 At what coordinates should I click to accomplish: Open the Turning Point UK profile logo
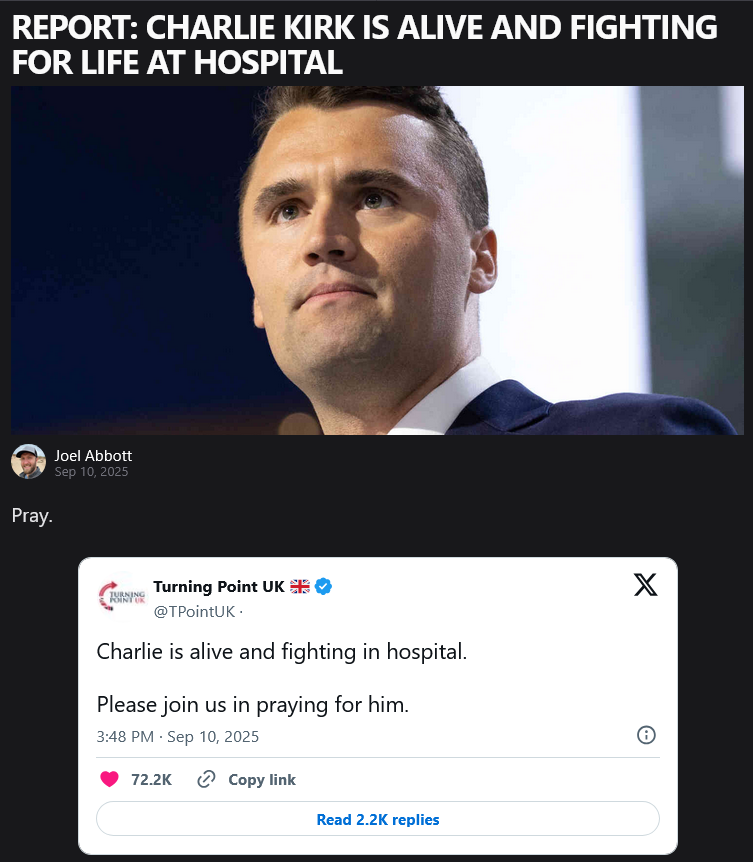(x=121, y=598)
